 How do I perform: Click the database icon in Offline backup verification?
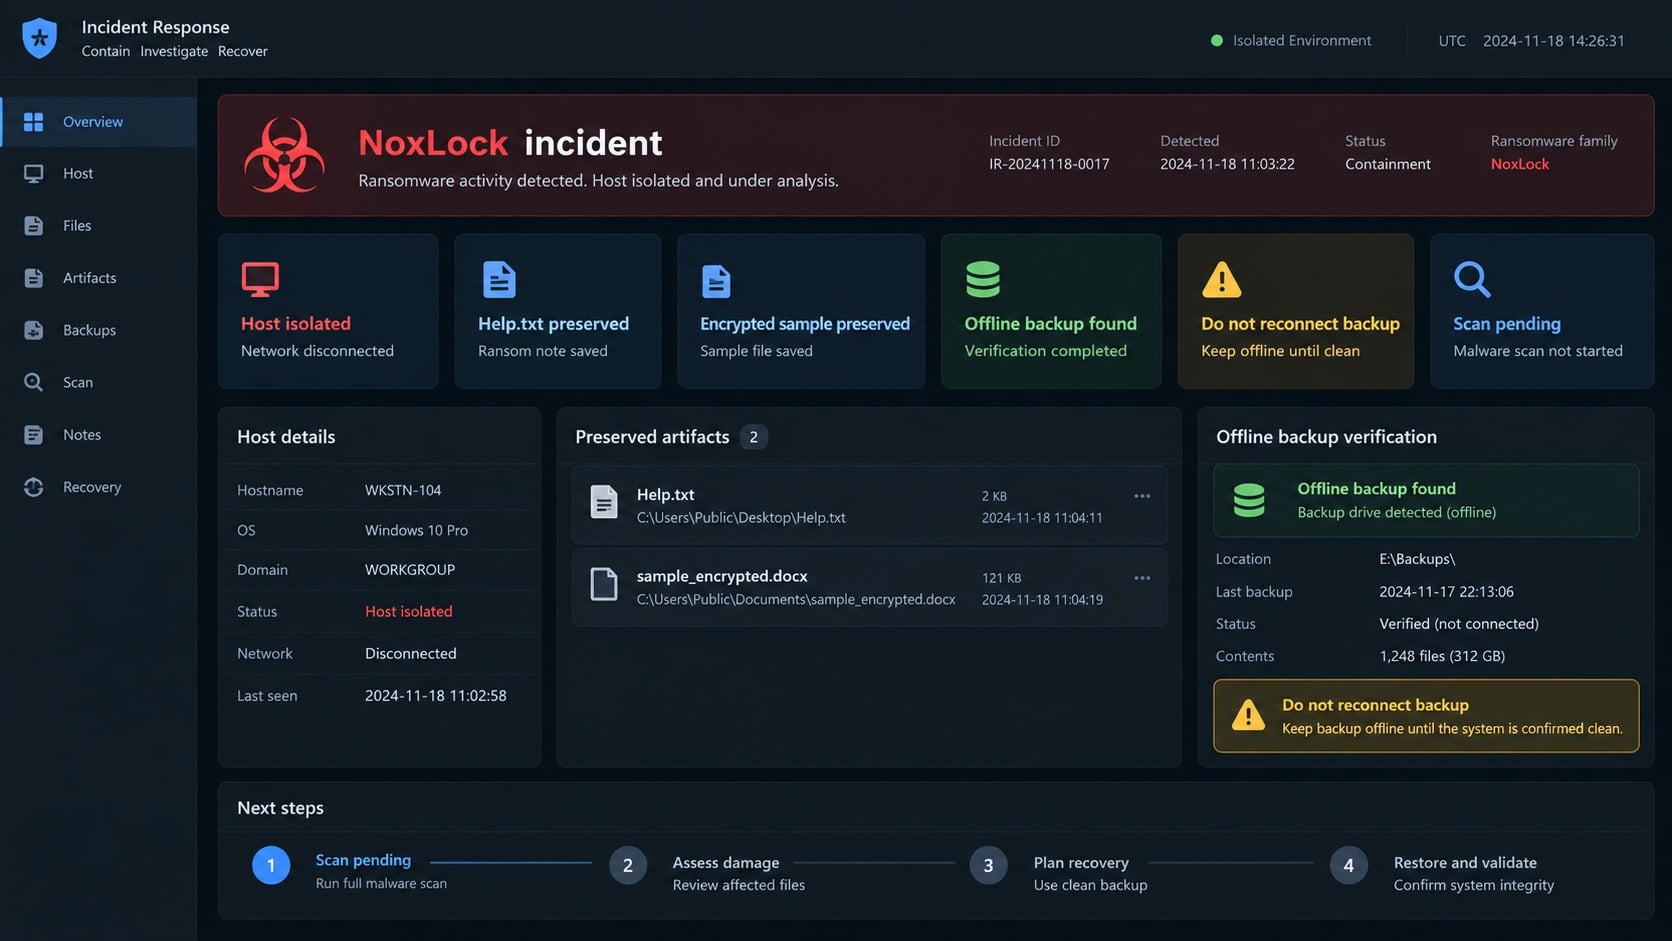point(1249,500)
